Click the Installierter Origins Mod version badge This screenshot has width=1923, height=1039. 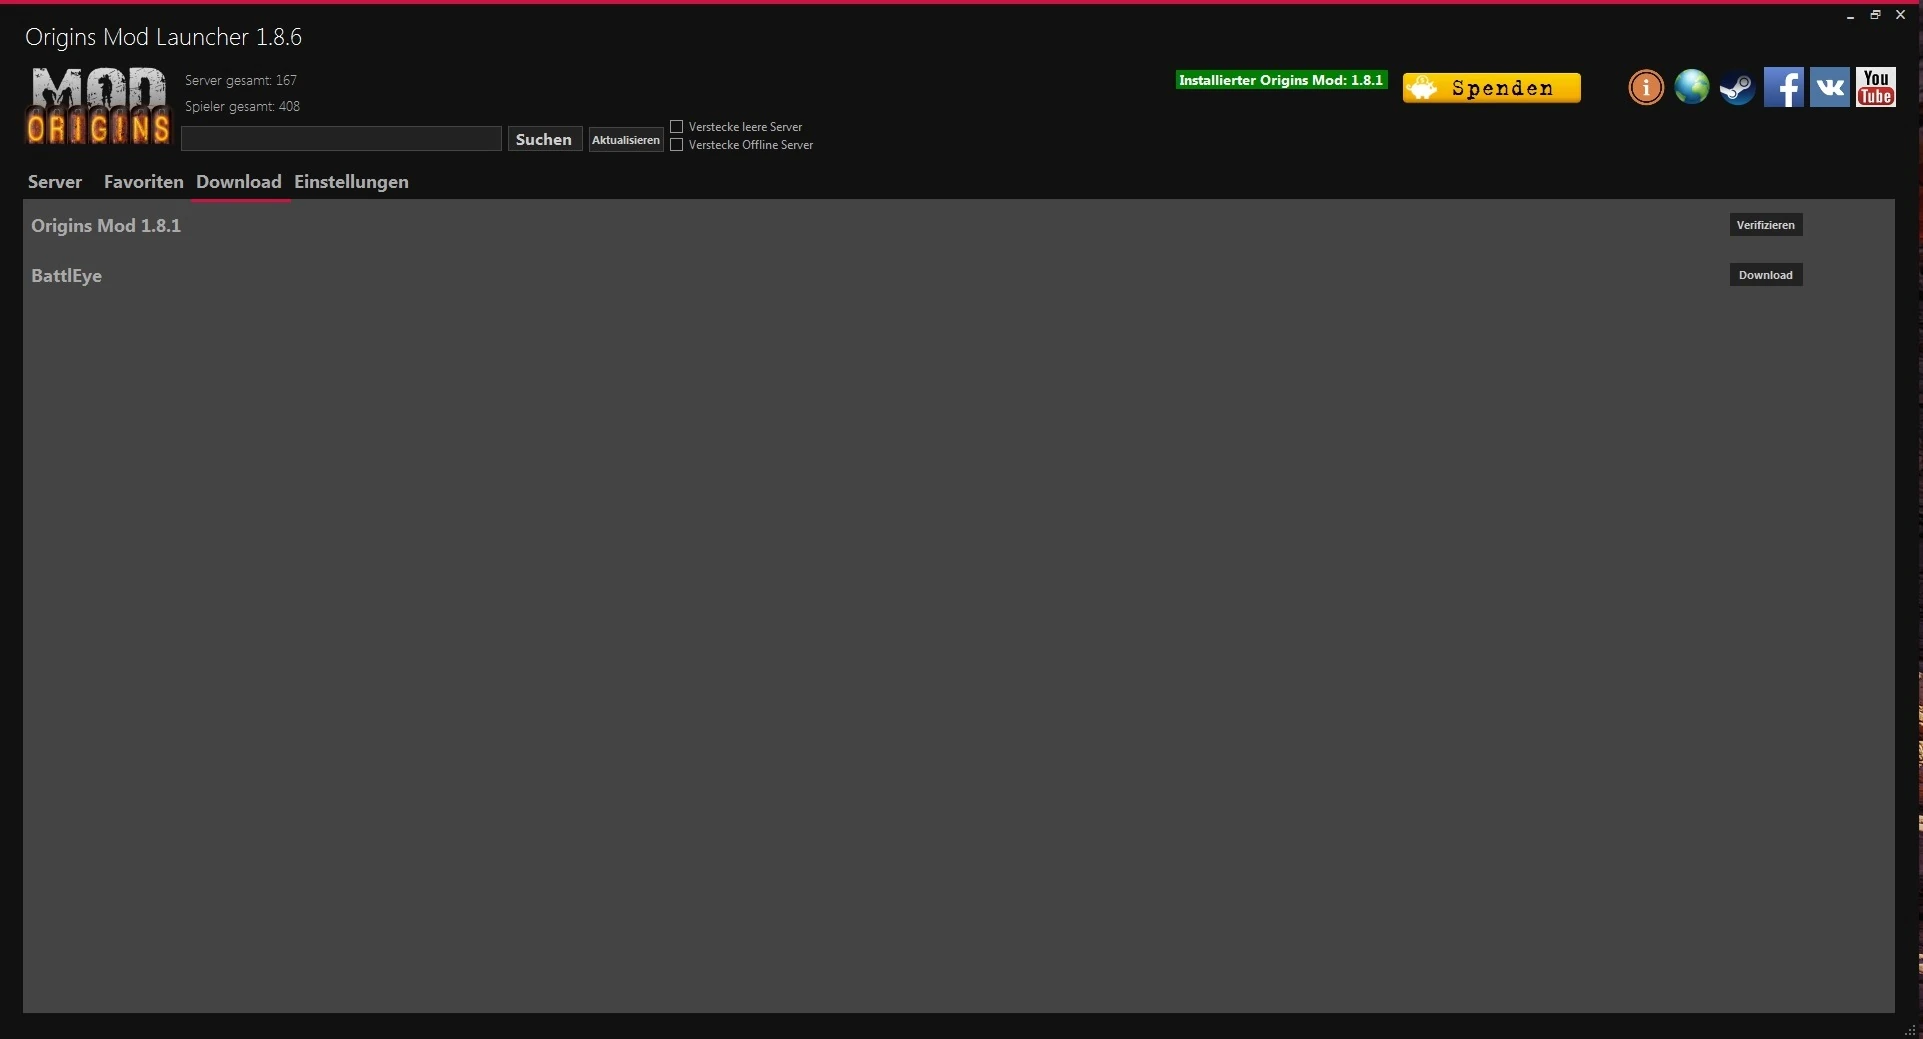(x=1281, y=80)
